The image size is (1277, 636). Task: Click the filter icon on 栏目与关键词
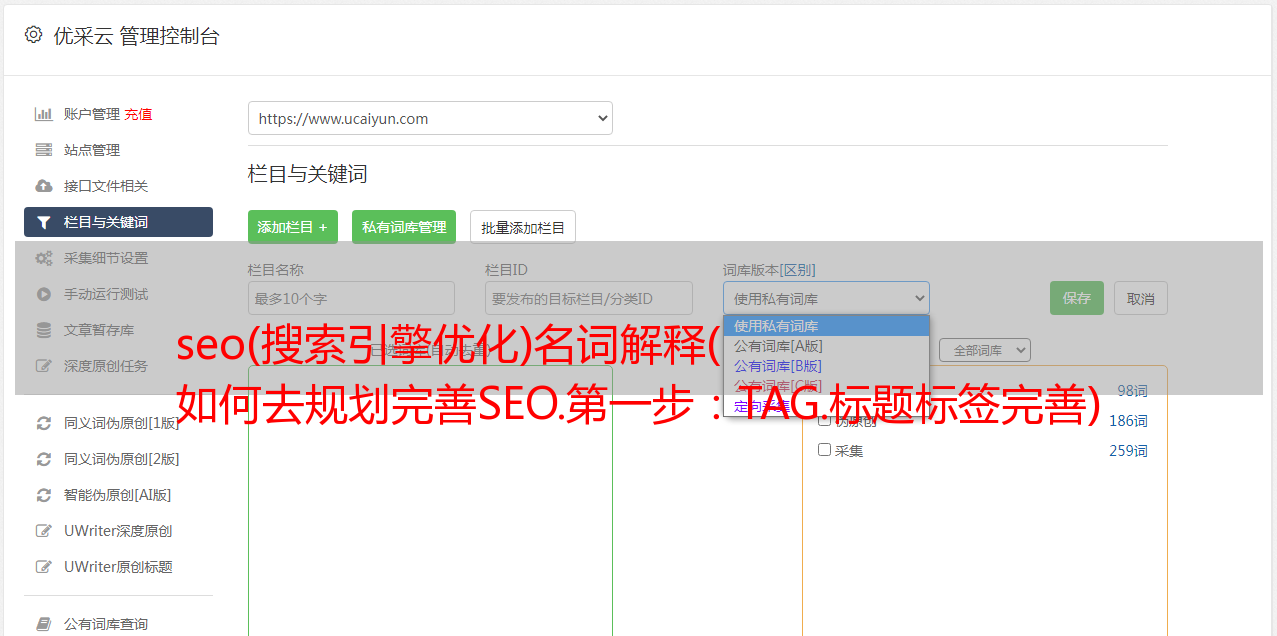point(44,222)
